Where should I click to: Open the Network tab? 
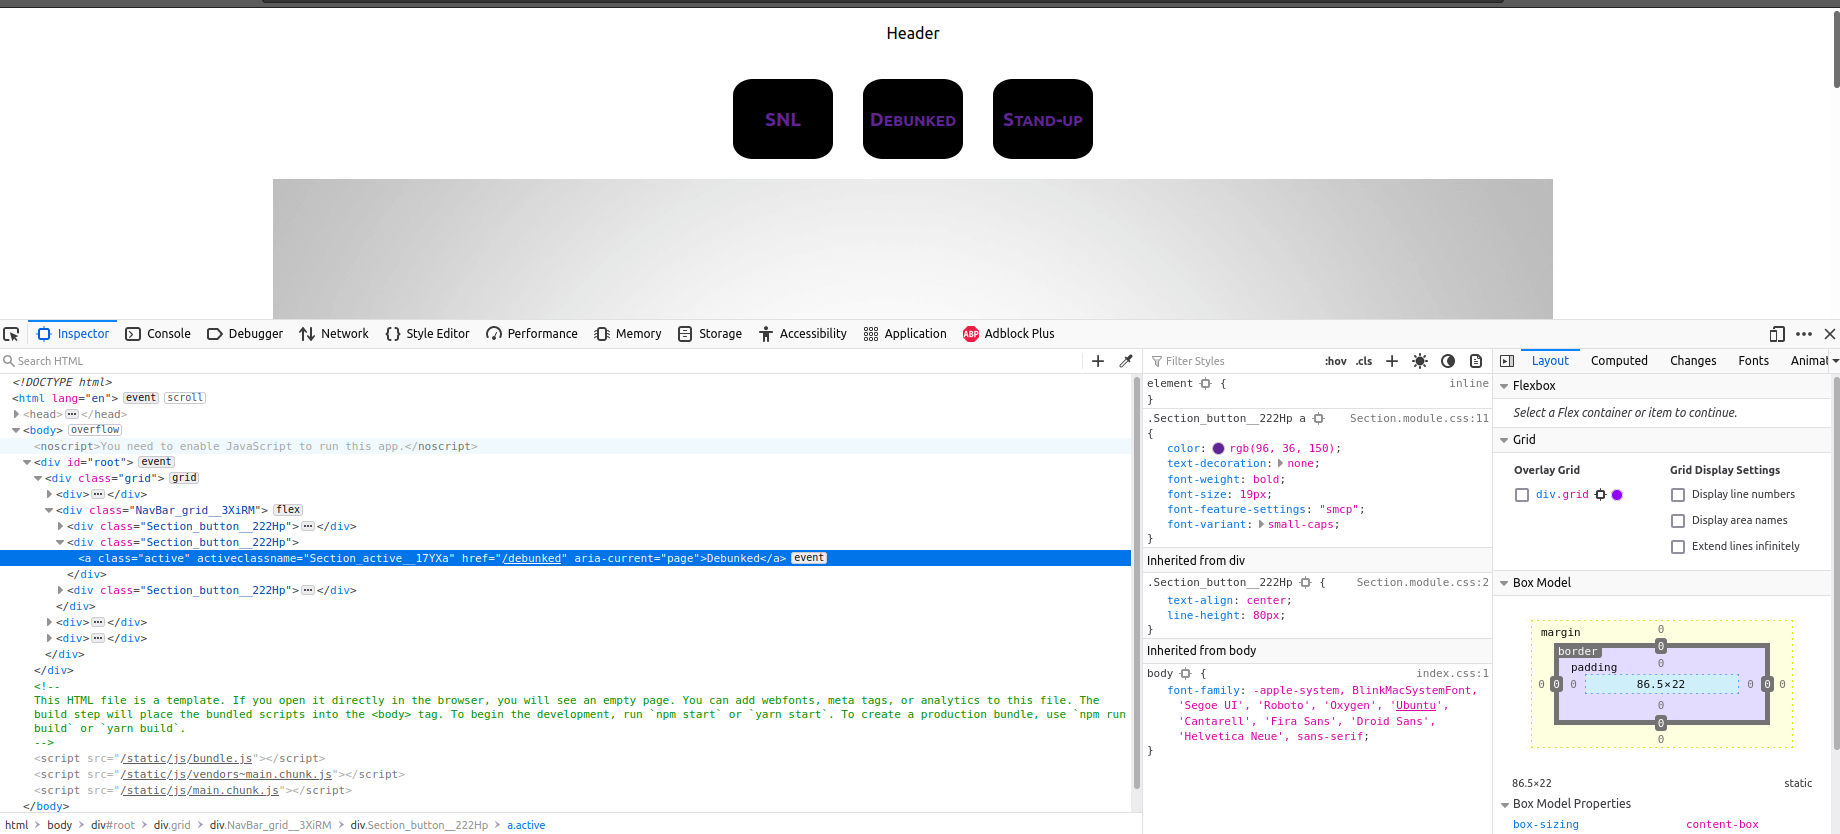(334, 334)
